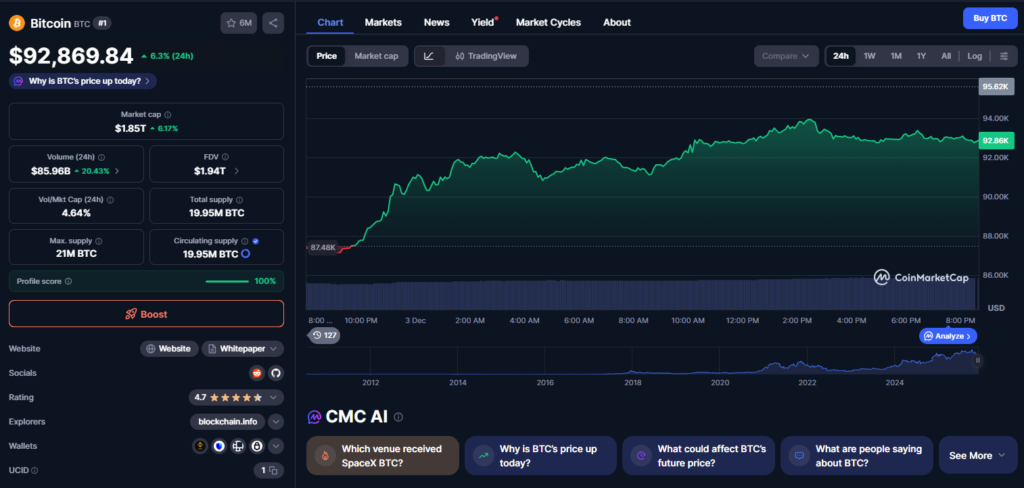Expand the FDV details arrow
This screenshot has width=1024, height=488.
tap(236, 171)
